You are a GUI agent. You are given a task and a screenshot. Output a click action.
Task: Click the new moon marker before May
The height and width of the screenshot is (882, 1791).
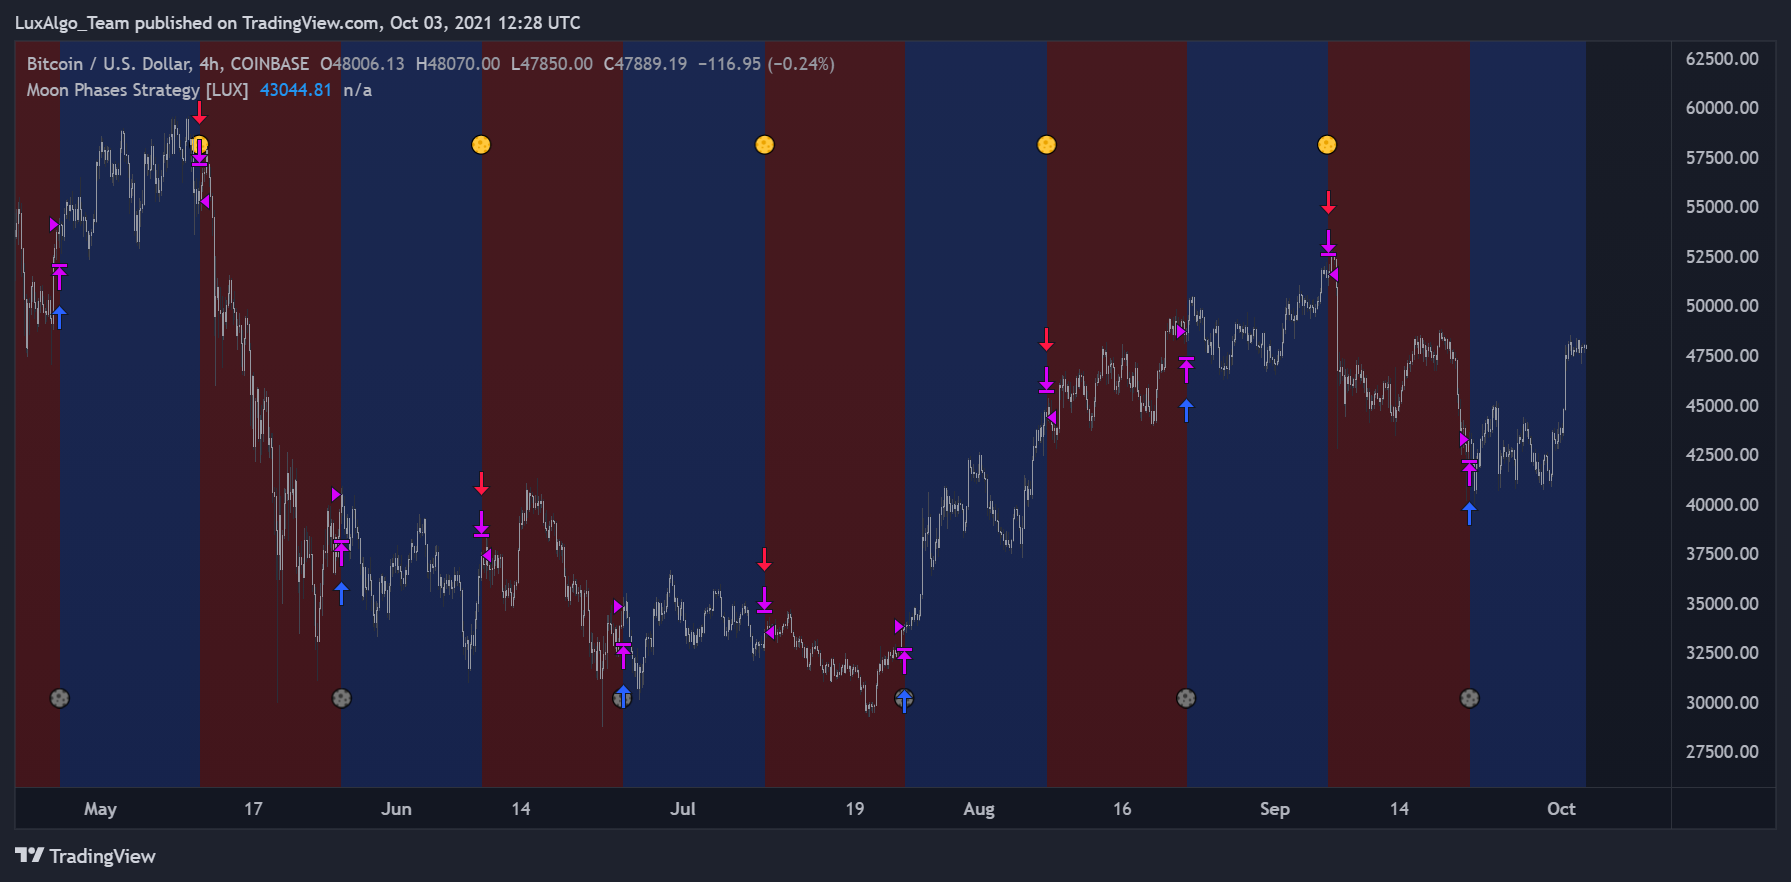(x=60, y=698)
